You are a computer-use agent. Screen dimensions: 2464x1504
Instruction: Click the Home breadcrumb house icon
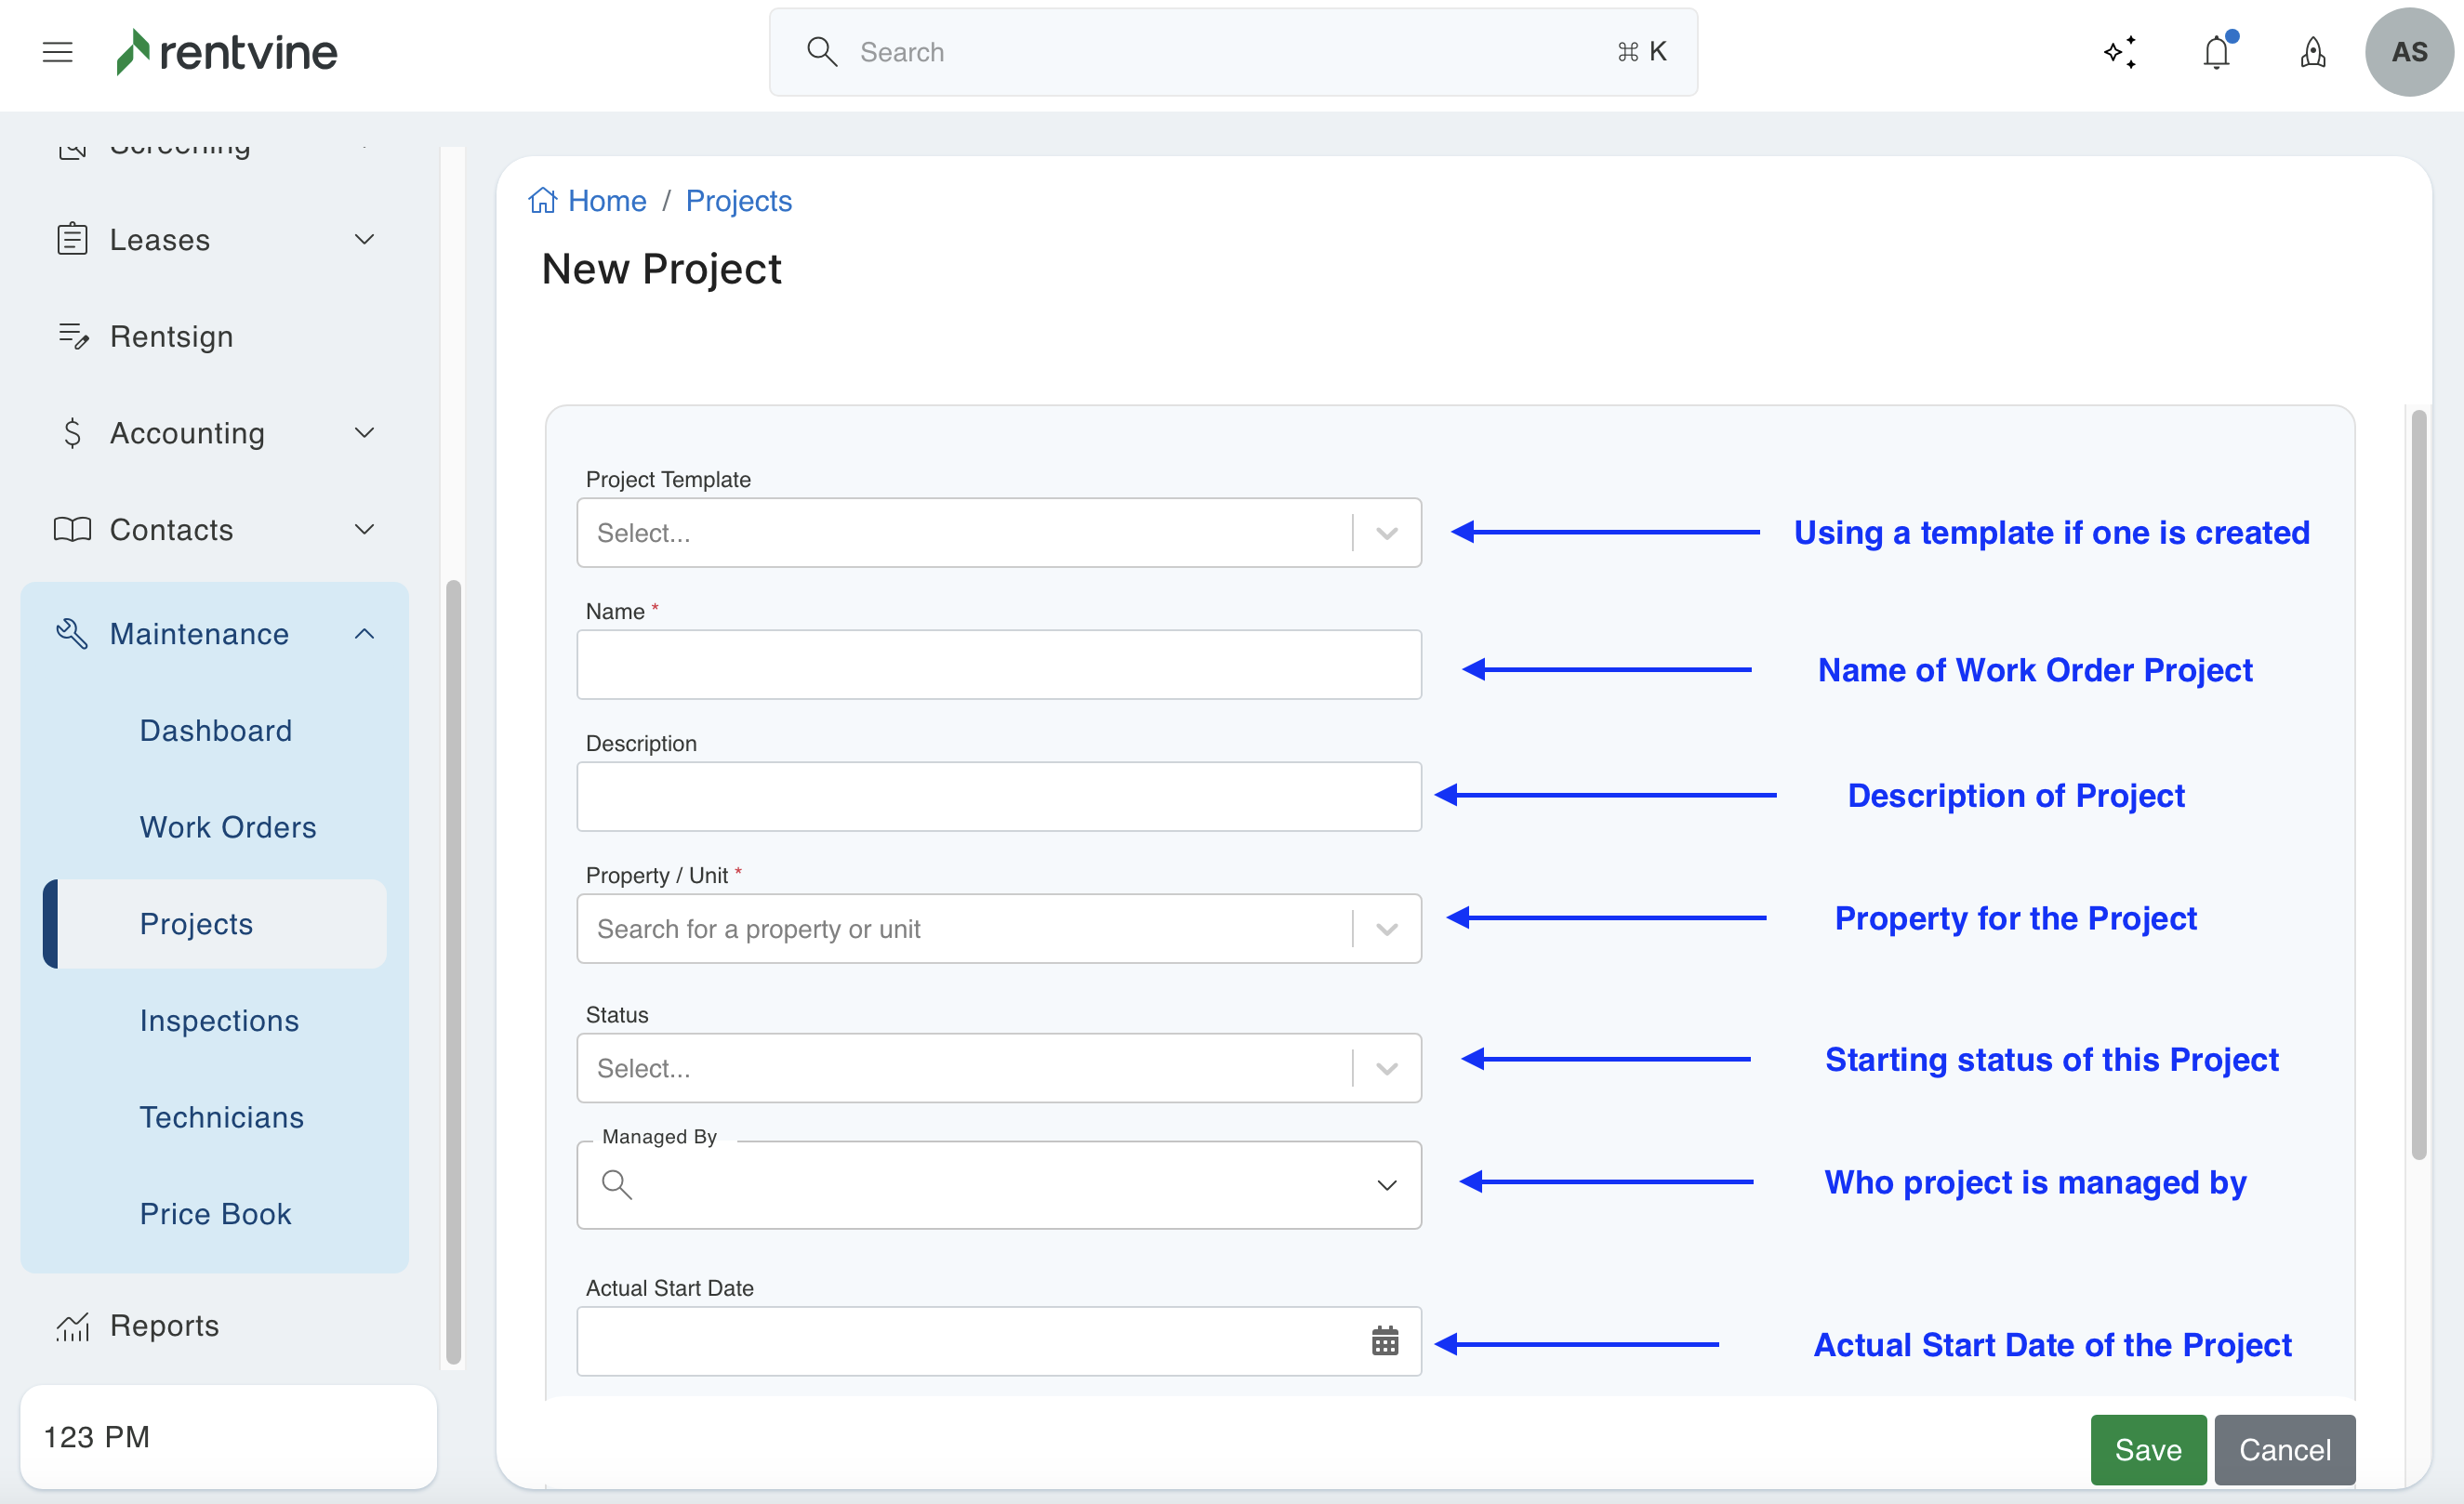542,201
